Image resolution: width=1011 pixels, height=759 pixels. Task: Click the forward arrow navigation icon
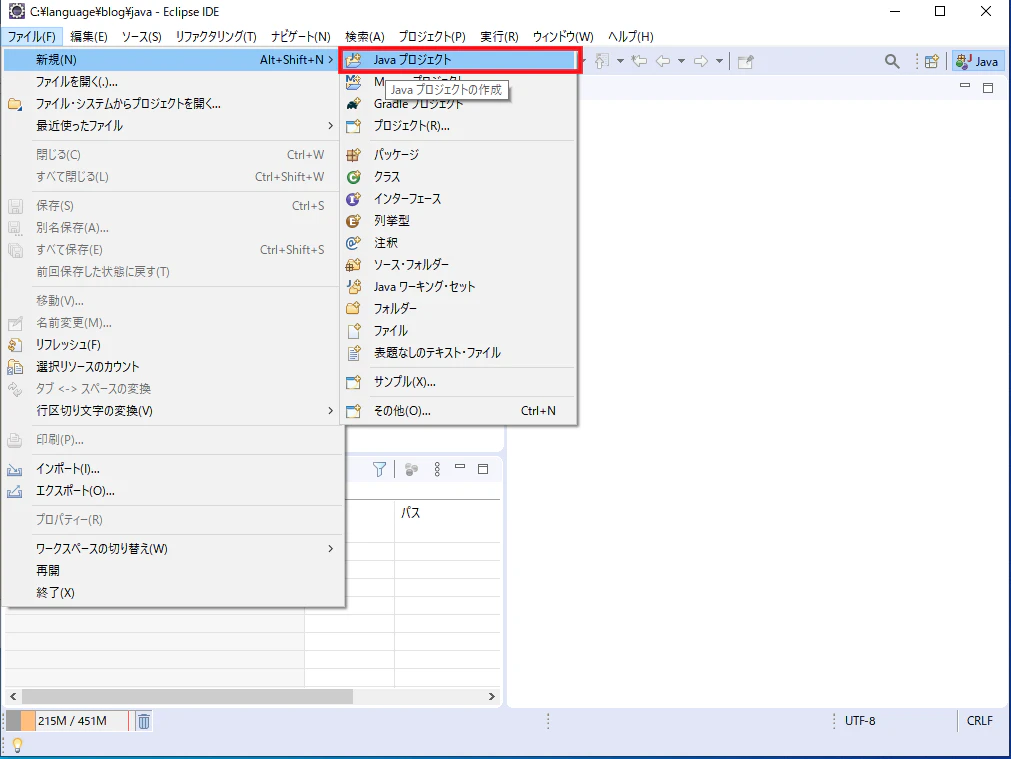coord(701,61)
